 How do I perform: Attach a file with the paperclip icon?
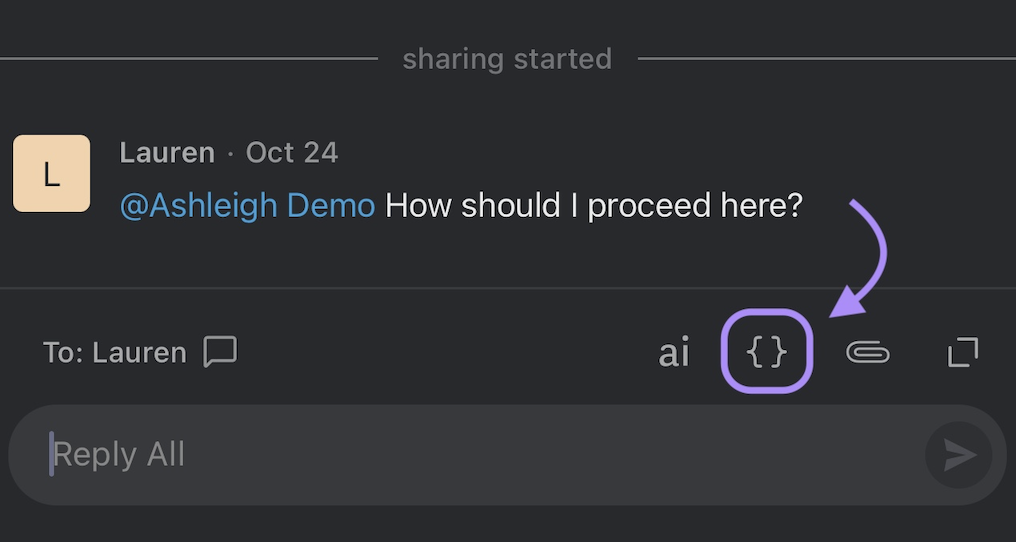tap(867, 352)
